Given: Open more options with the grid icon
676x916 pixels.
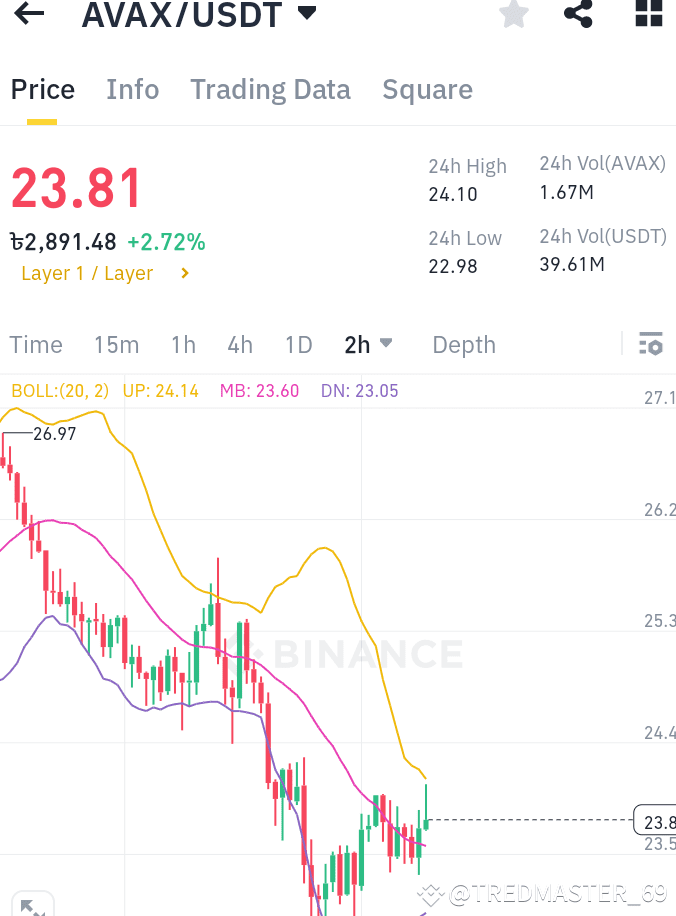Looking at the screenshot, I should [647, 15].
